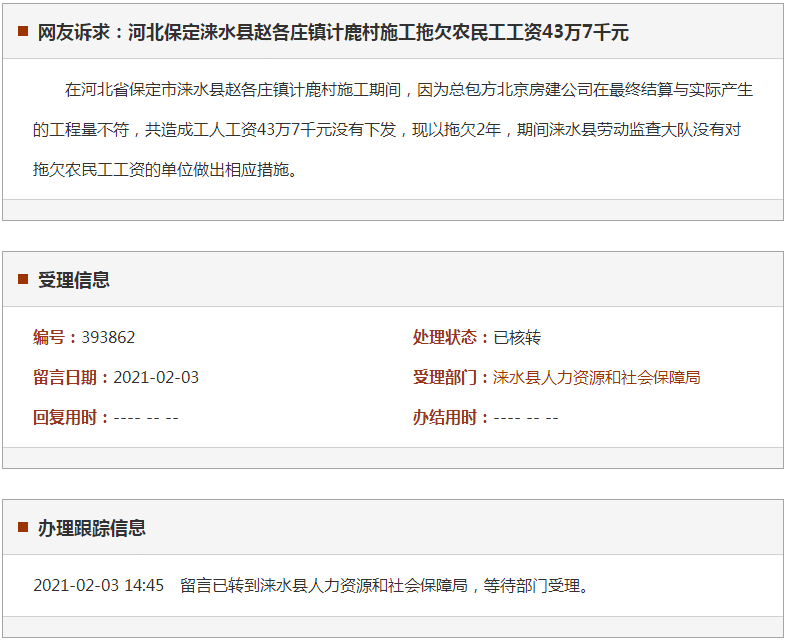Click the empty 办结用时 dashes value

point(526,417)
